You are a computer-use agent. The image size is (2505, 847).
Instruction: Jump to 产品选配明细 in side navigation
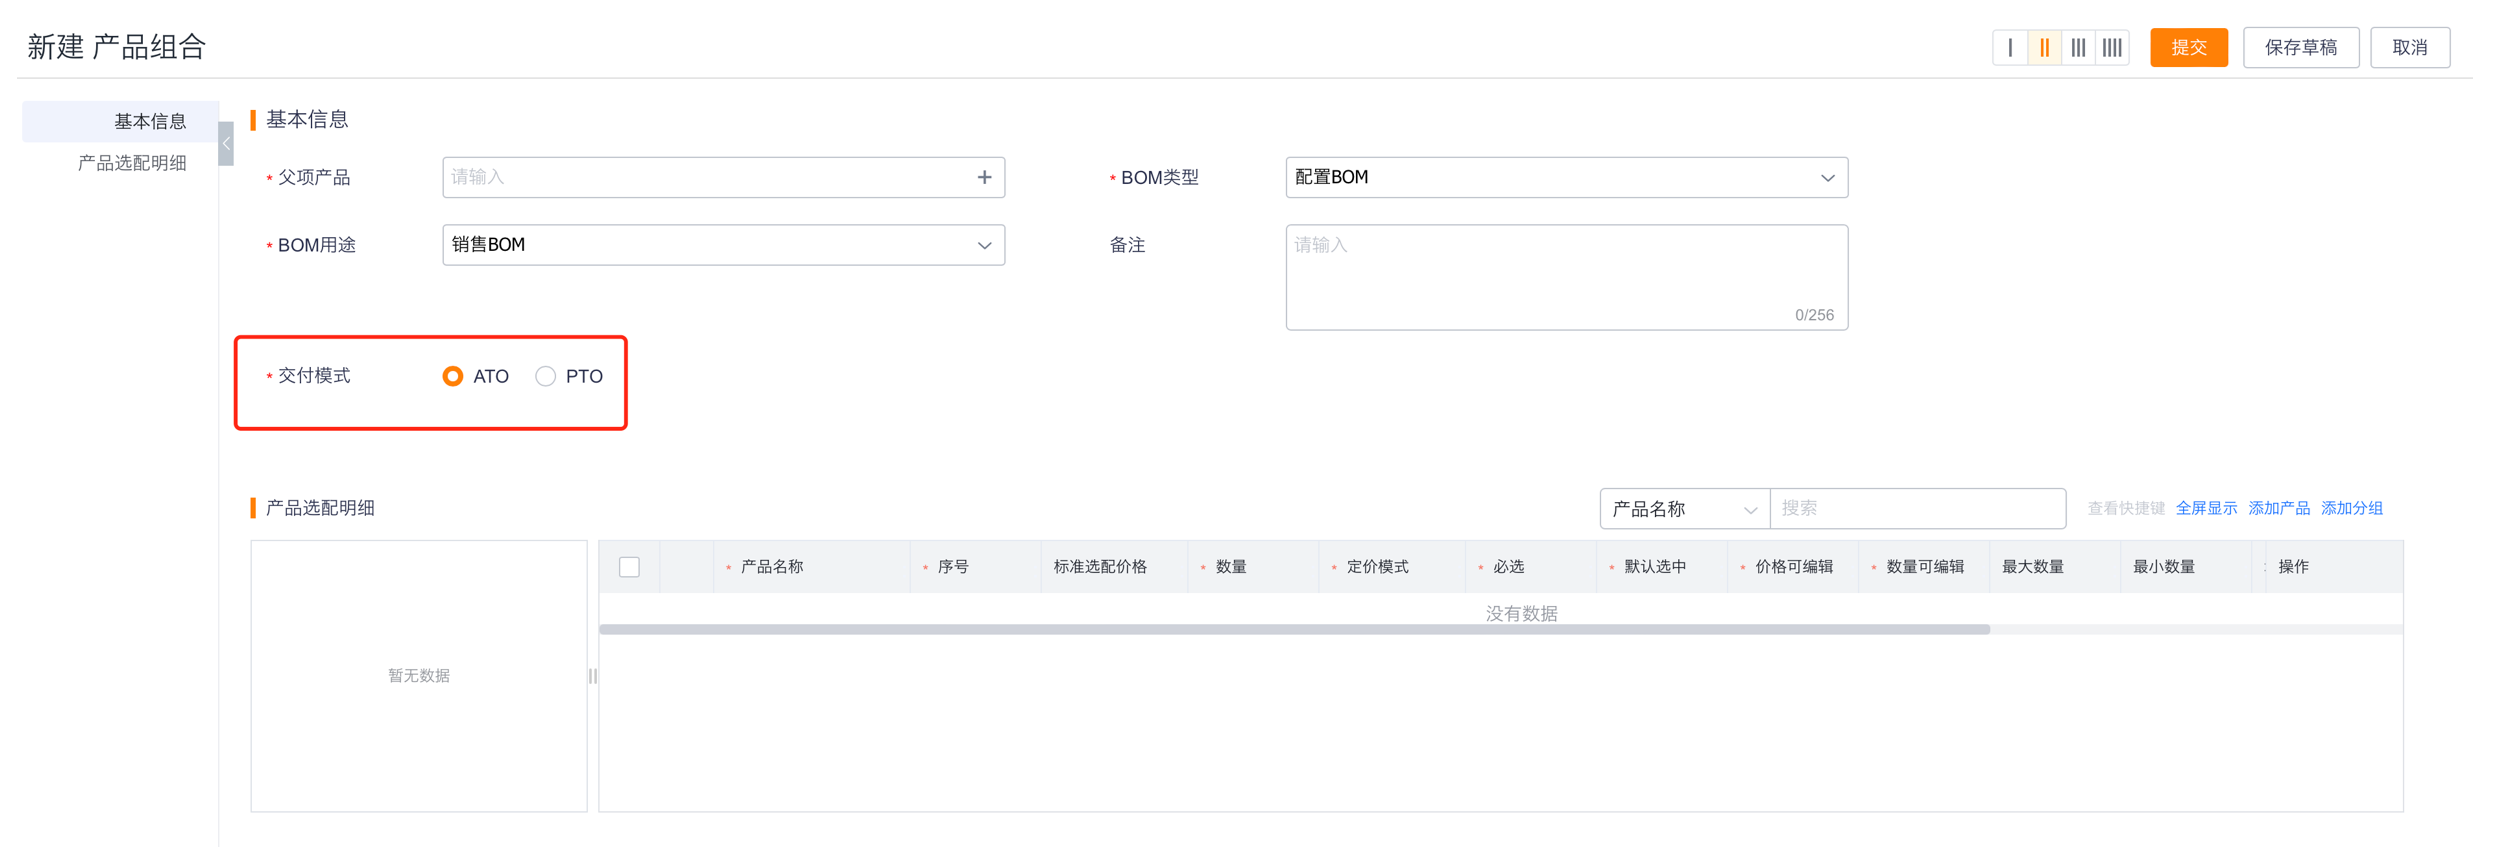point(132,163)
